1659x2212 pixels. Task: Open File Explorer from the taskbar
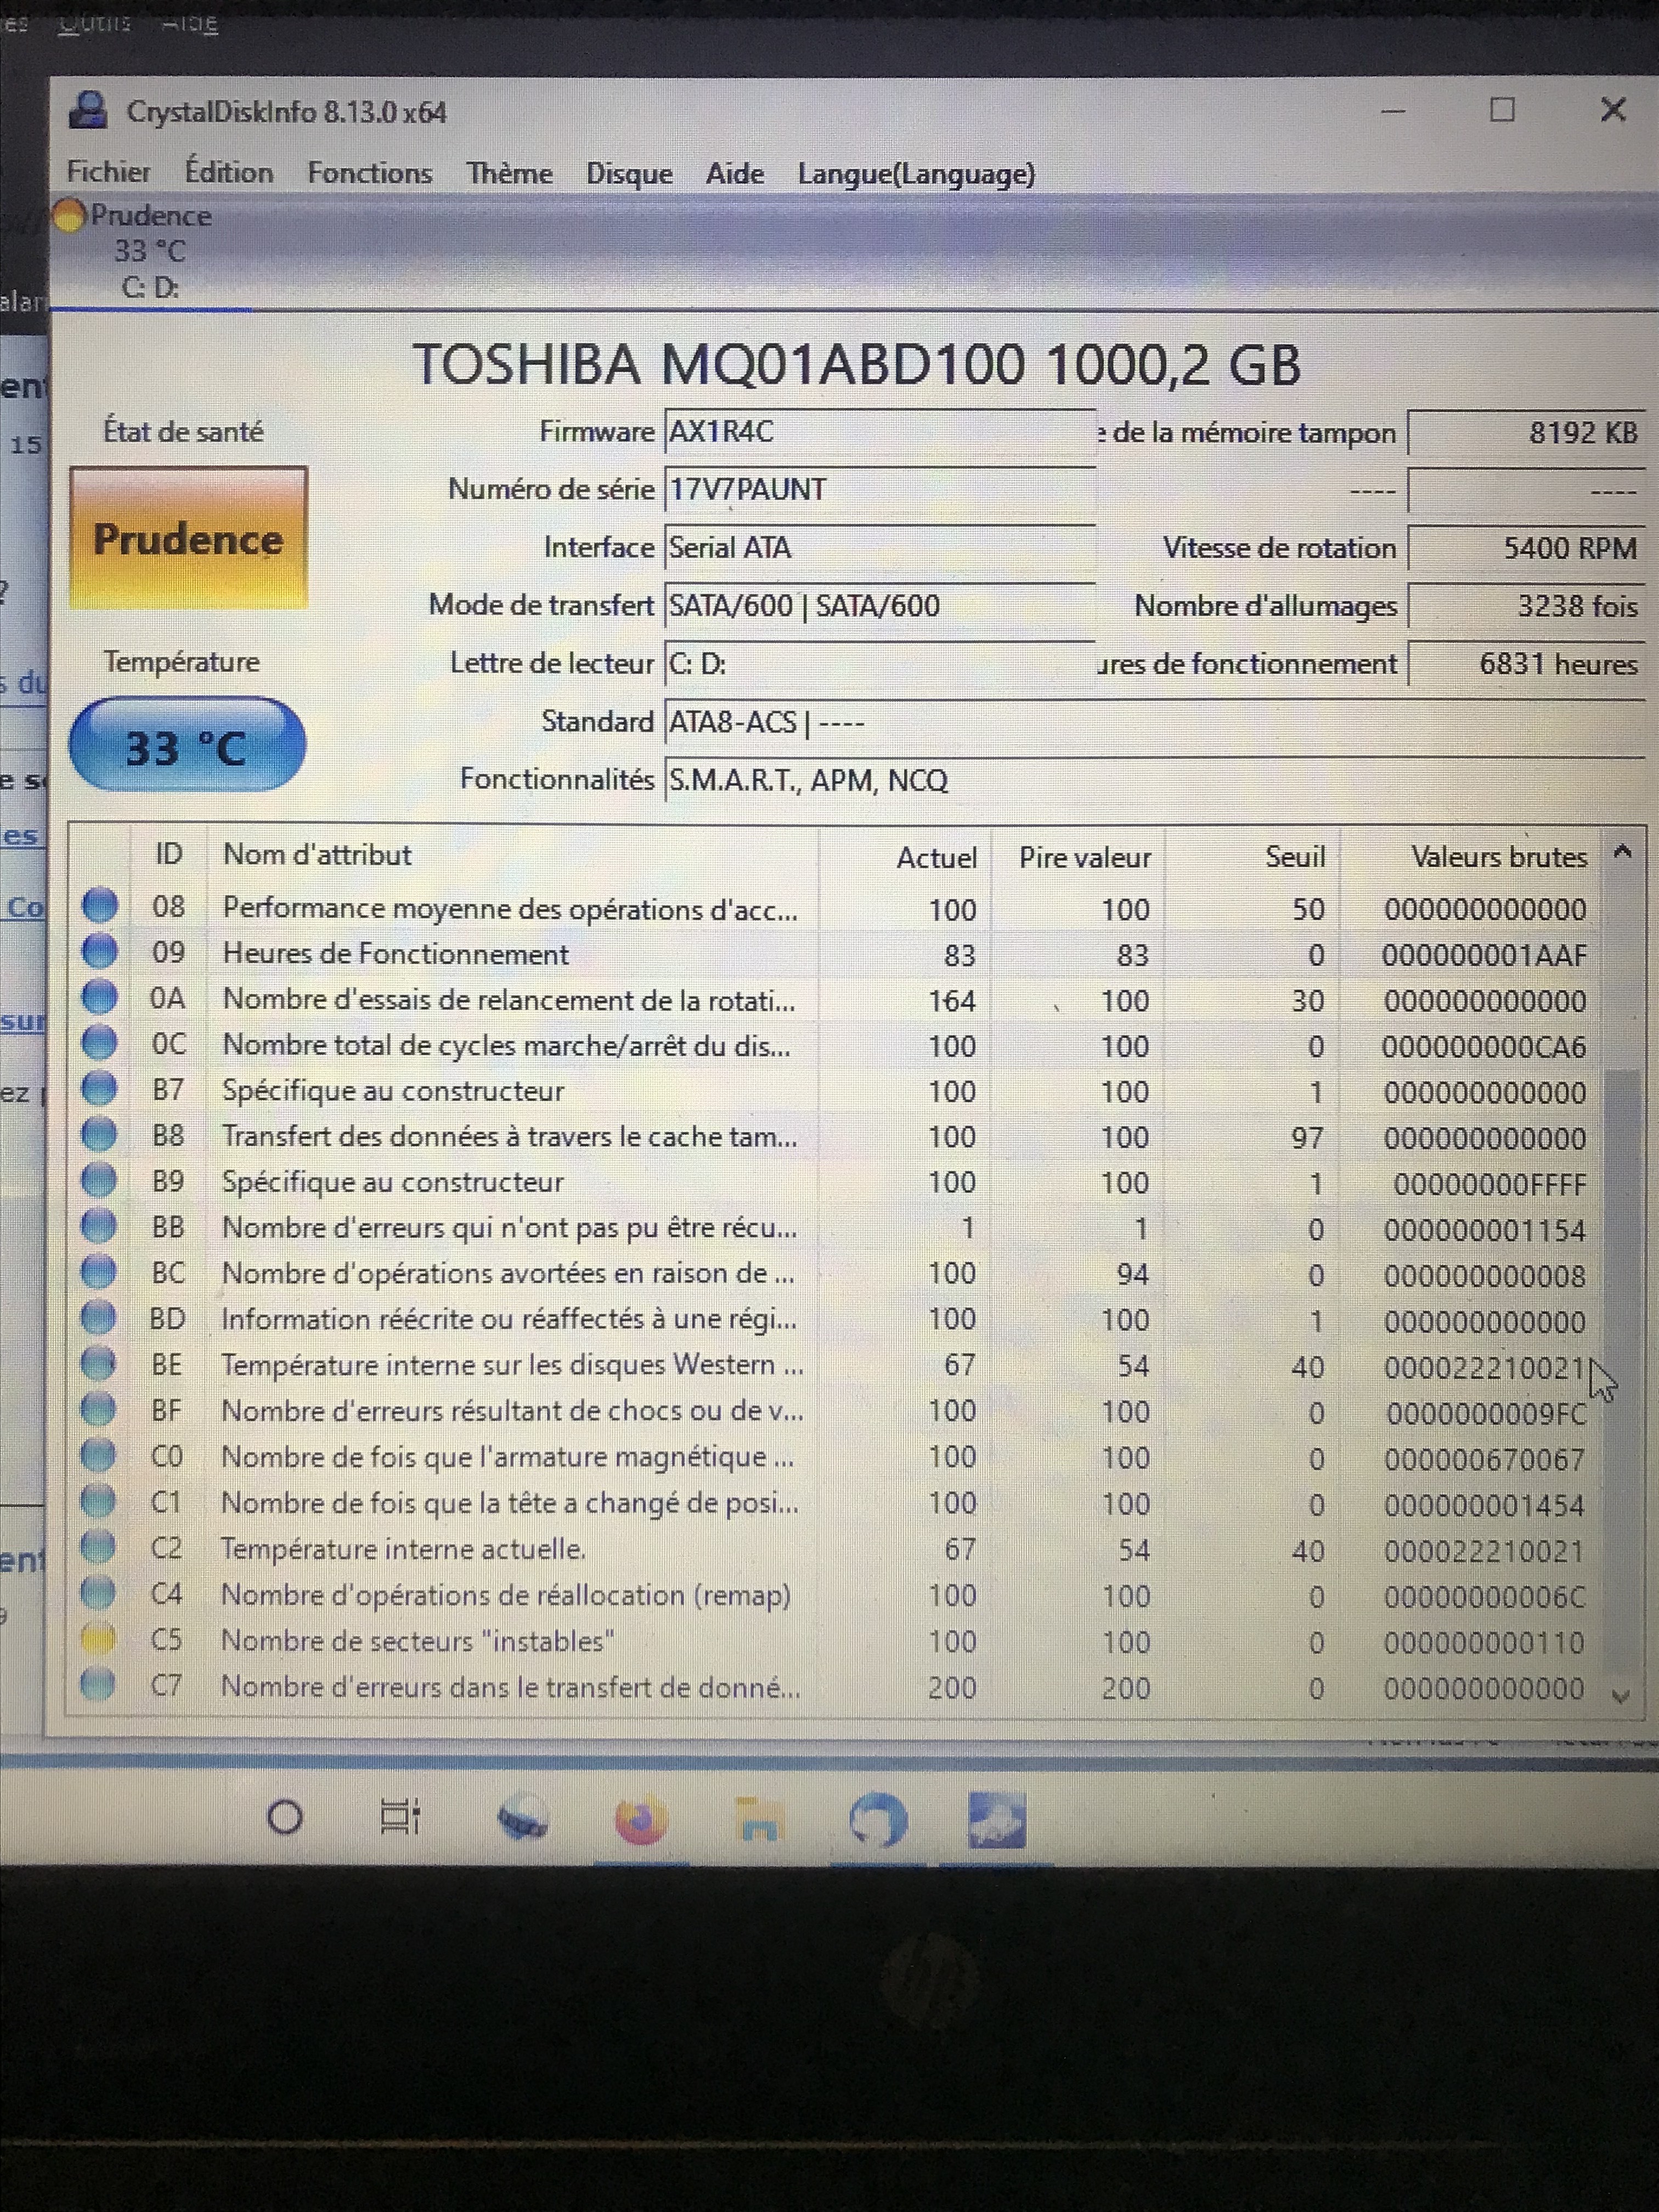[759, 1819]
